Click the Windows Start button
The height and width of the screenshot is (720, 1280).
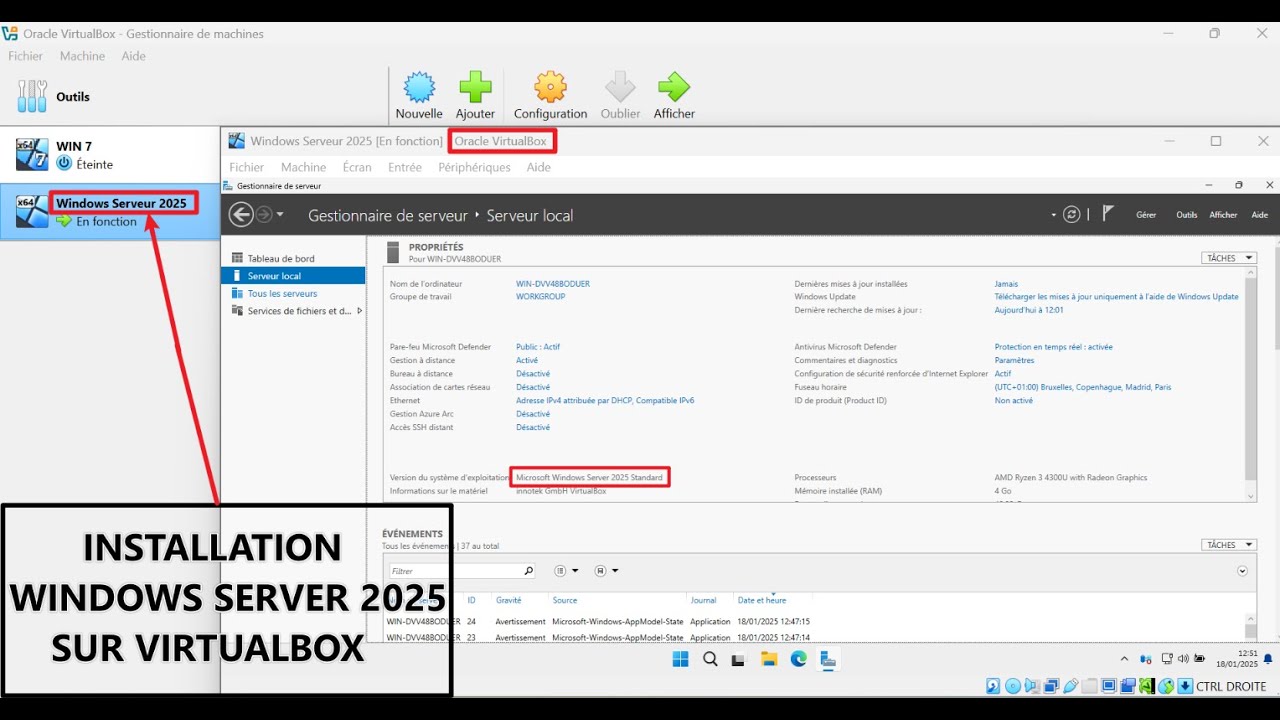[x=680, y=659]
